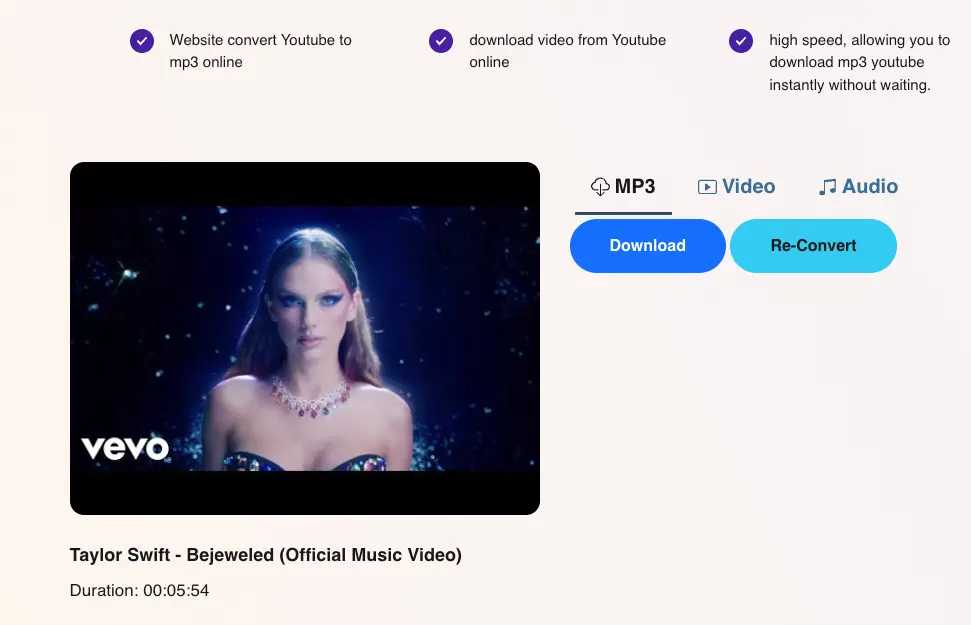
Task: Click the checkmark icon next to 'Website convert Youtube'
Action: click(x=142, y=41)
